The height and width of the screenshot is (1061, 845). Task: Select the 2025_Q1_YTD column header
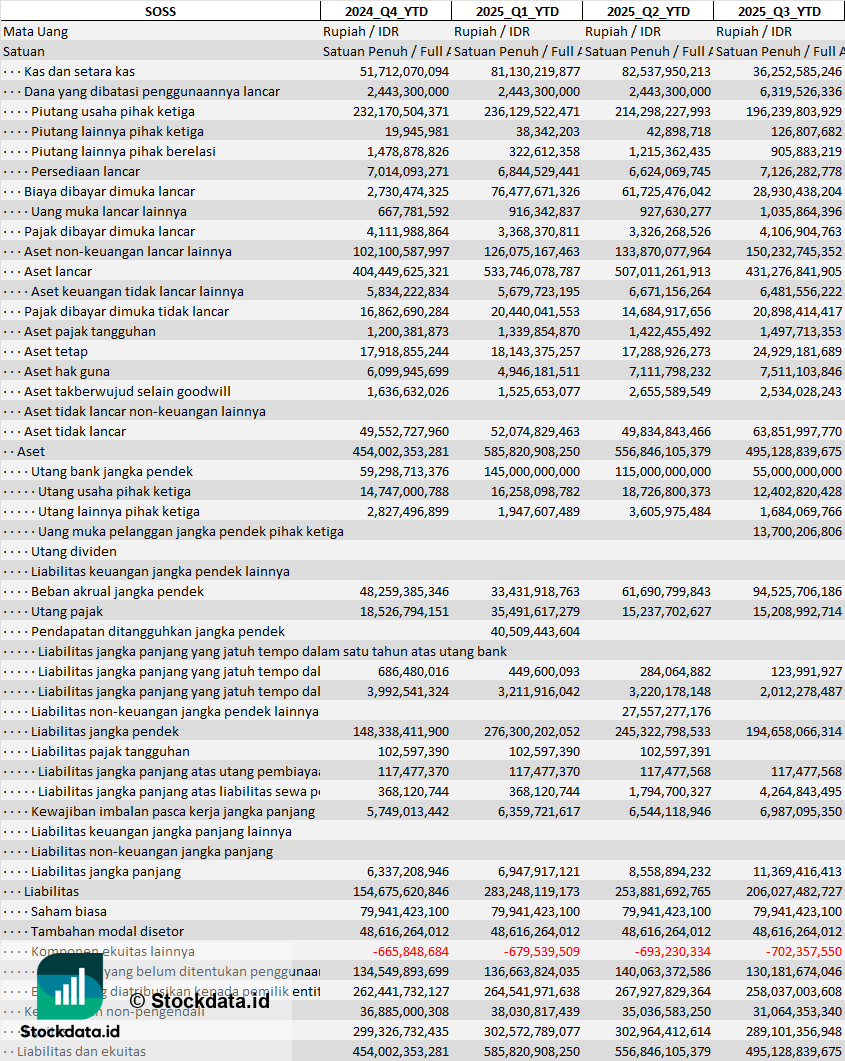click(517, 12)
